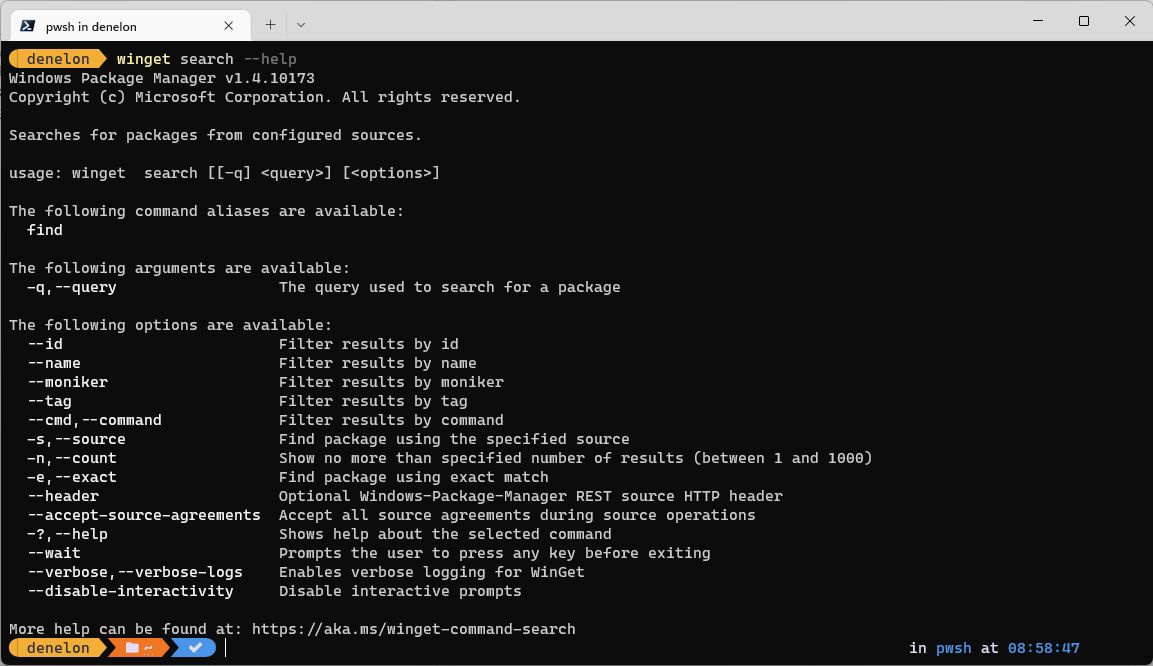1153x666 pixels.
Task: Open the aka.ms/winget-command-search link
Action: point(413,629)
